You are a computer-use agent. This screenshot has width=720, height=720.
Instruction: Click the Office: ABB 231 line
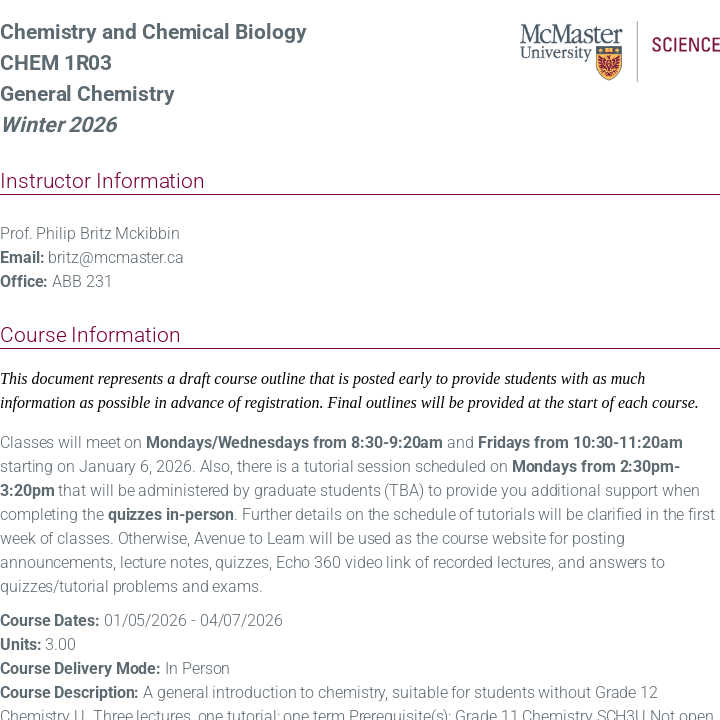tap(56, 282)
